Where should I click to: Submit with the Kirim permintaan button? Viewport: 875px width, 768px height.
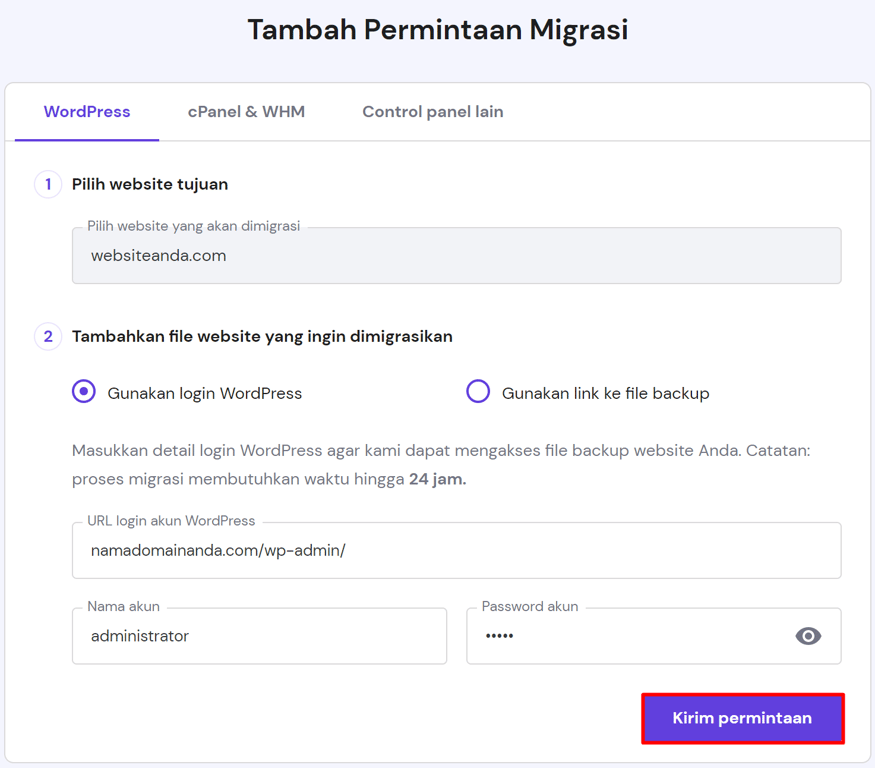tap(742, 718)
